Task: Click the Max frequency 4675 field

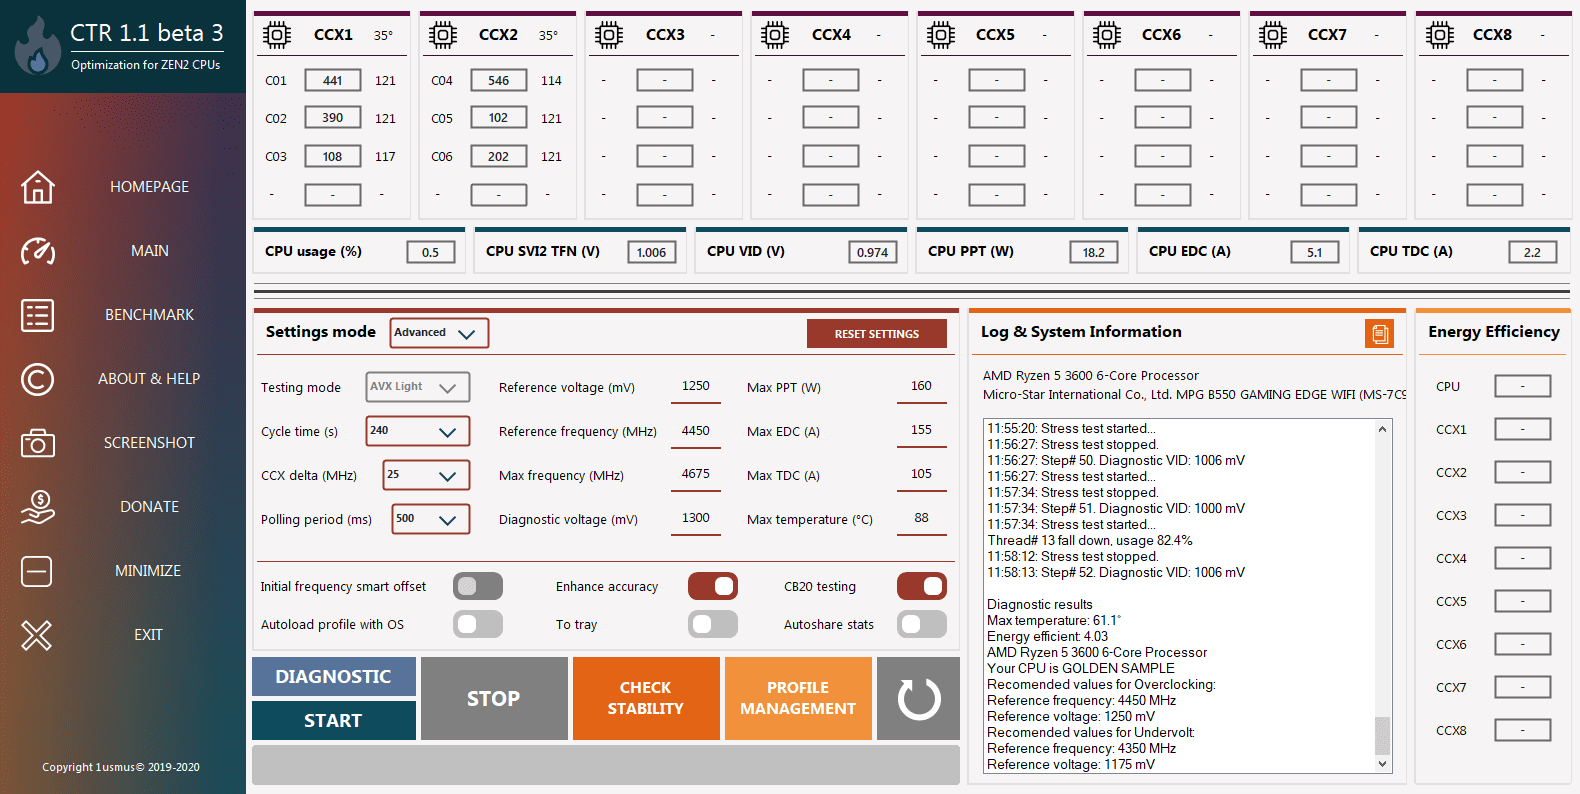Action: coord(696,475)
